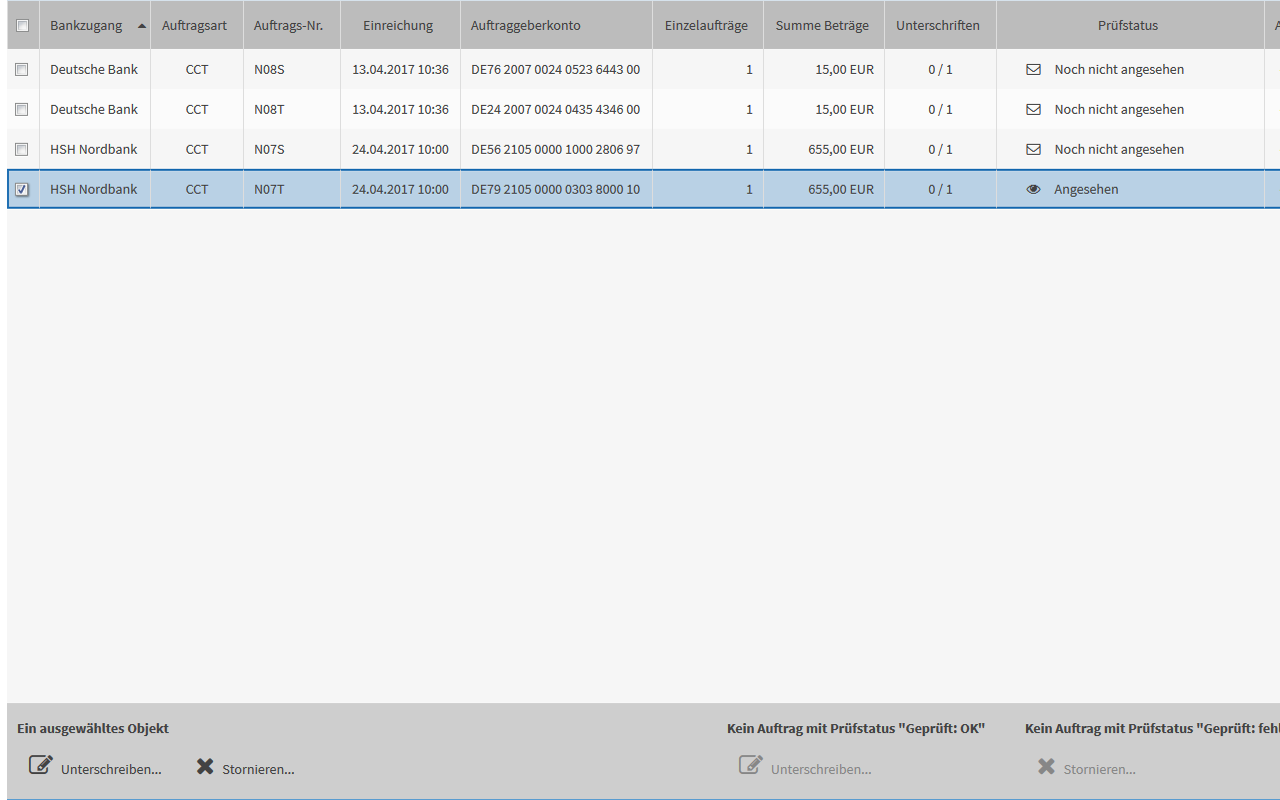
Task: Uncheck the selected N07T order checkbox
Action: (x=22, y=189)
